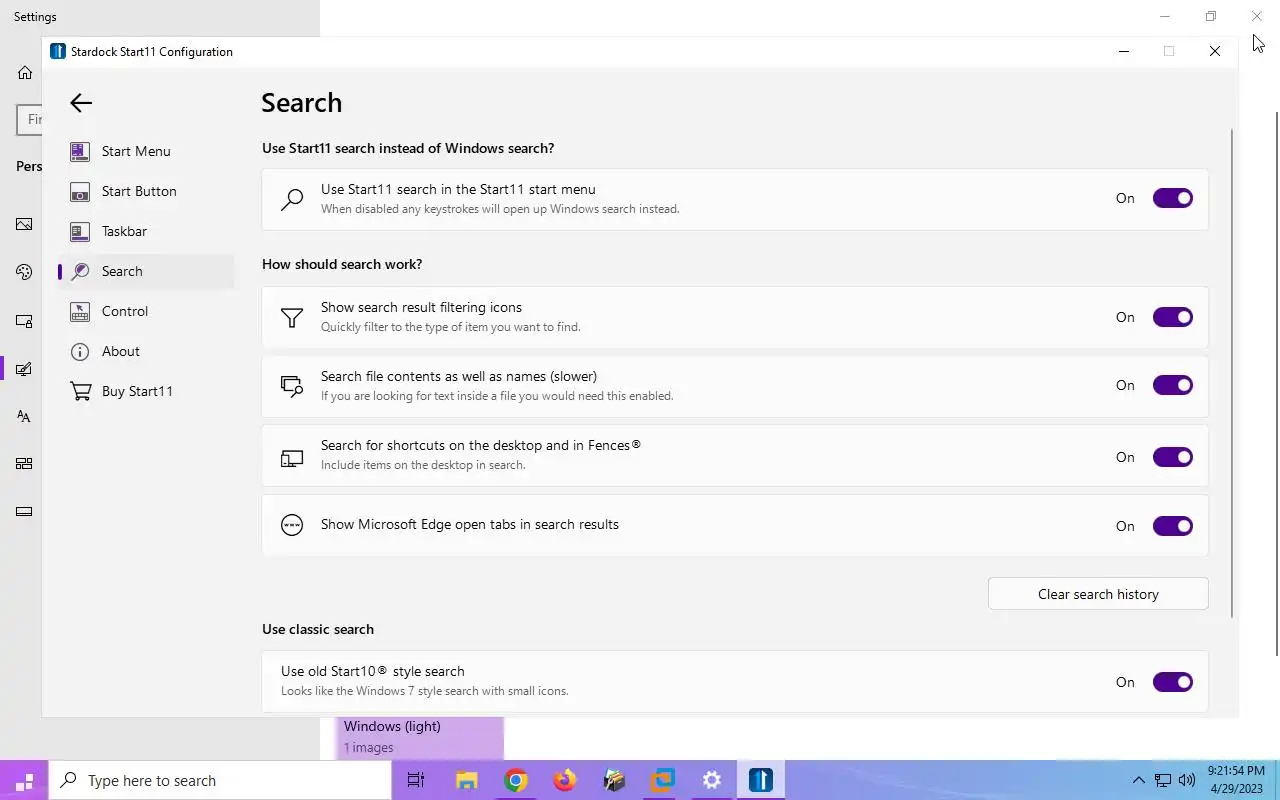Click the funnel filter icon

tap(292, 317)
